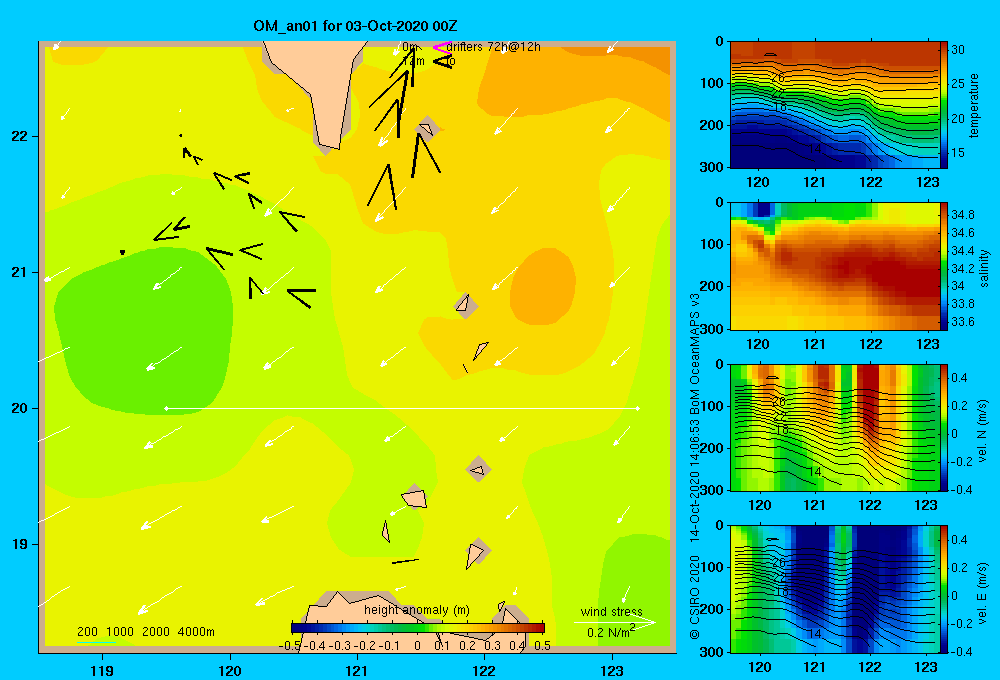This screenshot has width=1000, height=680.
Task: Click the white 20°N section line
Action: coord(402,408)
